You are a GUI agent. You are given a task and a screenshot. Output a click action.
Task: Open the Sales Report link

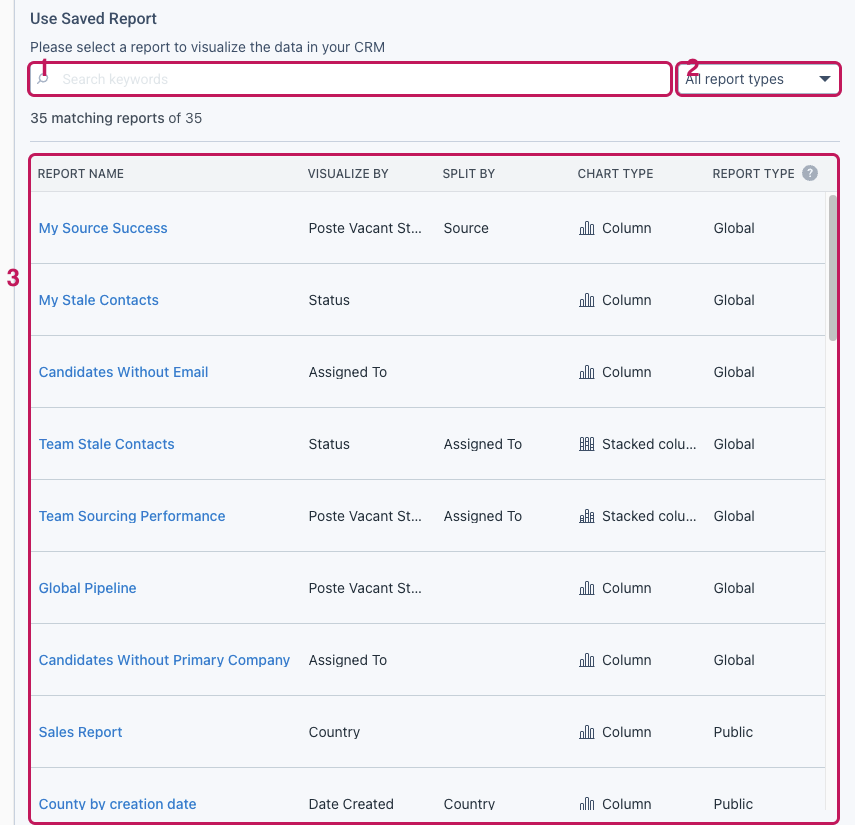80,732
